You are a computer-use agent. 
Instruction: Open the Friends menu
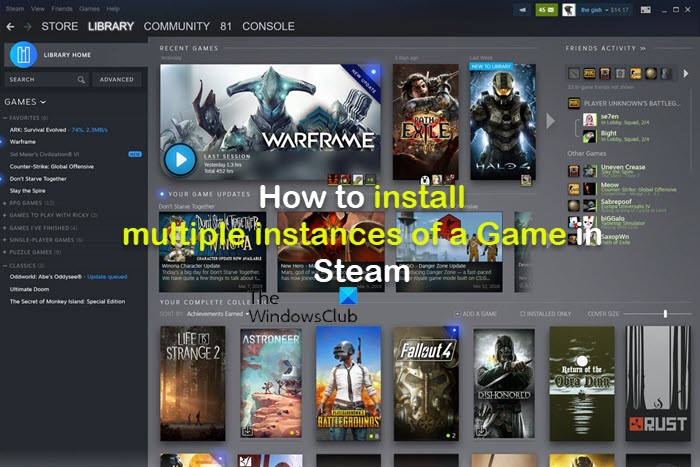pos(62,8)
